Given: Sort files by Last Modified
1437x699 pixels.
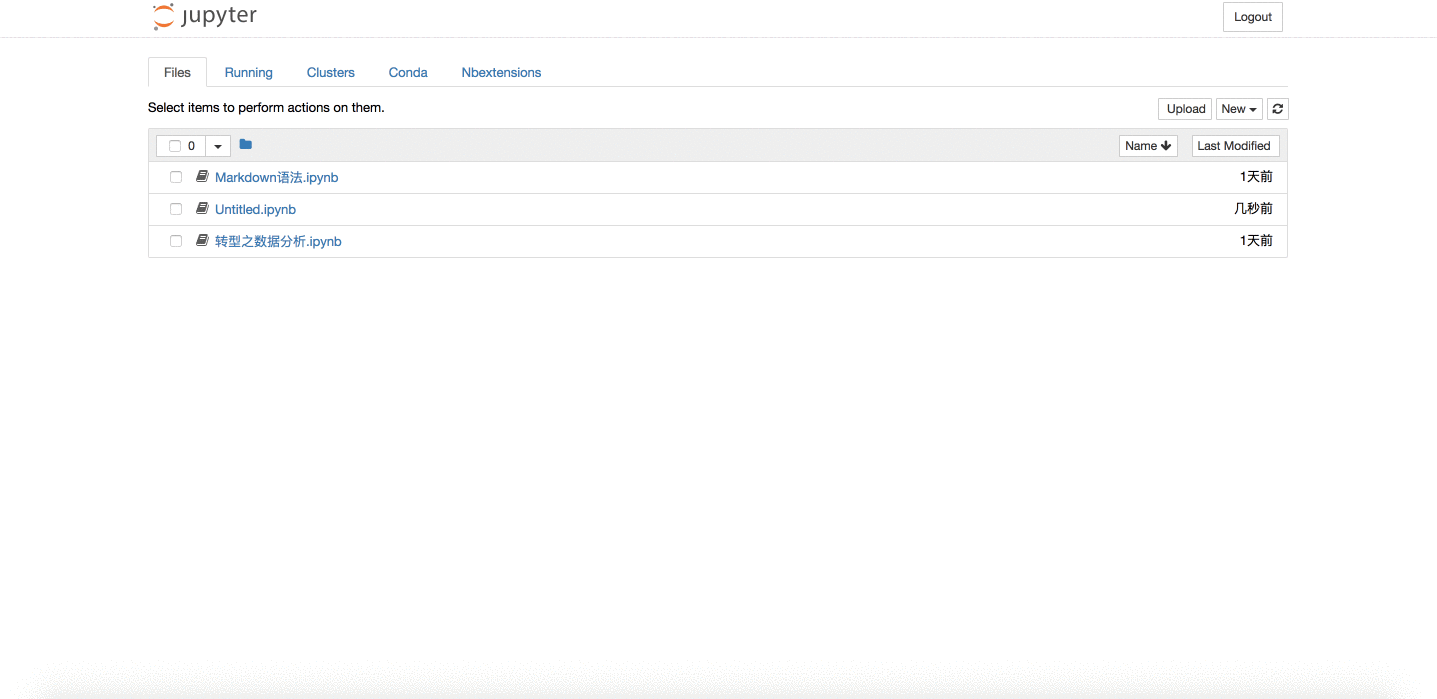Looking at the screenshot, I should [x=1235, y=145].
